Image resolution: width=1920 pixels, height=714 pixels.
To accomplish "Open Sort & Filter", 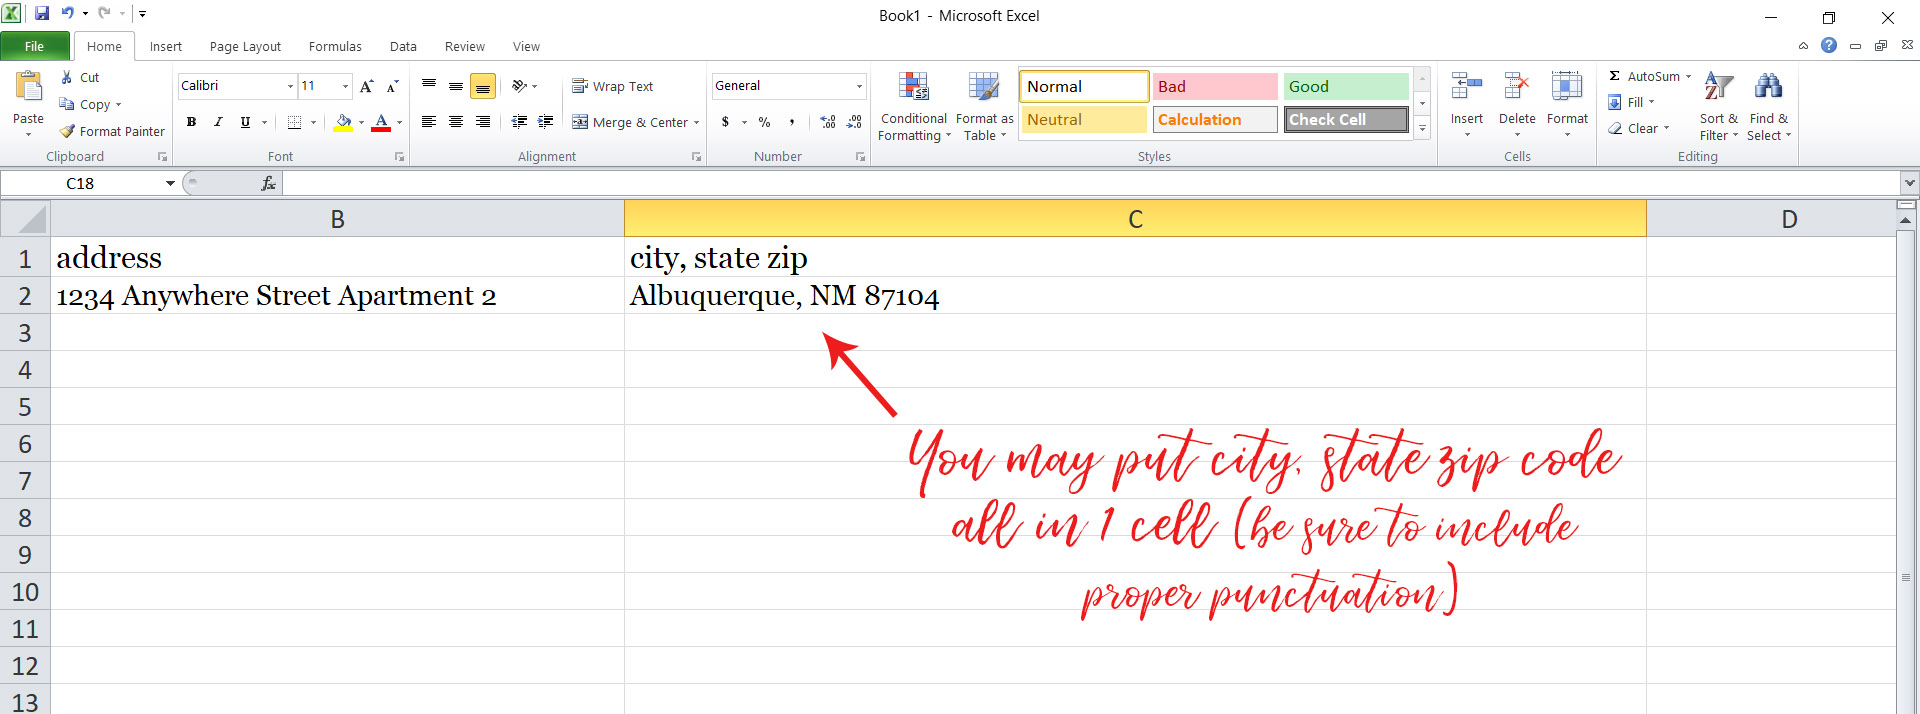I will (x=1719, y=107).
